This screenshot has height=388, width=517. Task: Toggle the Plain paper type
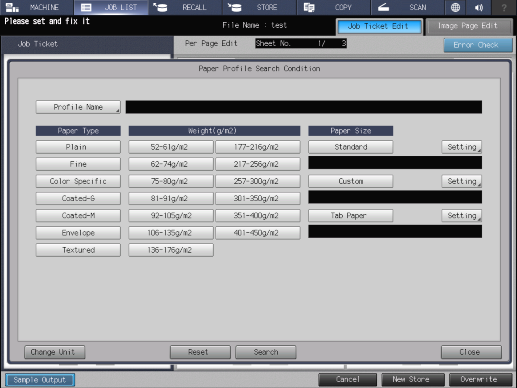[78, 147]
